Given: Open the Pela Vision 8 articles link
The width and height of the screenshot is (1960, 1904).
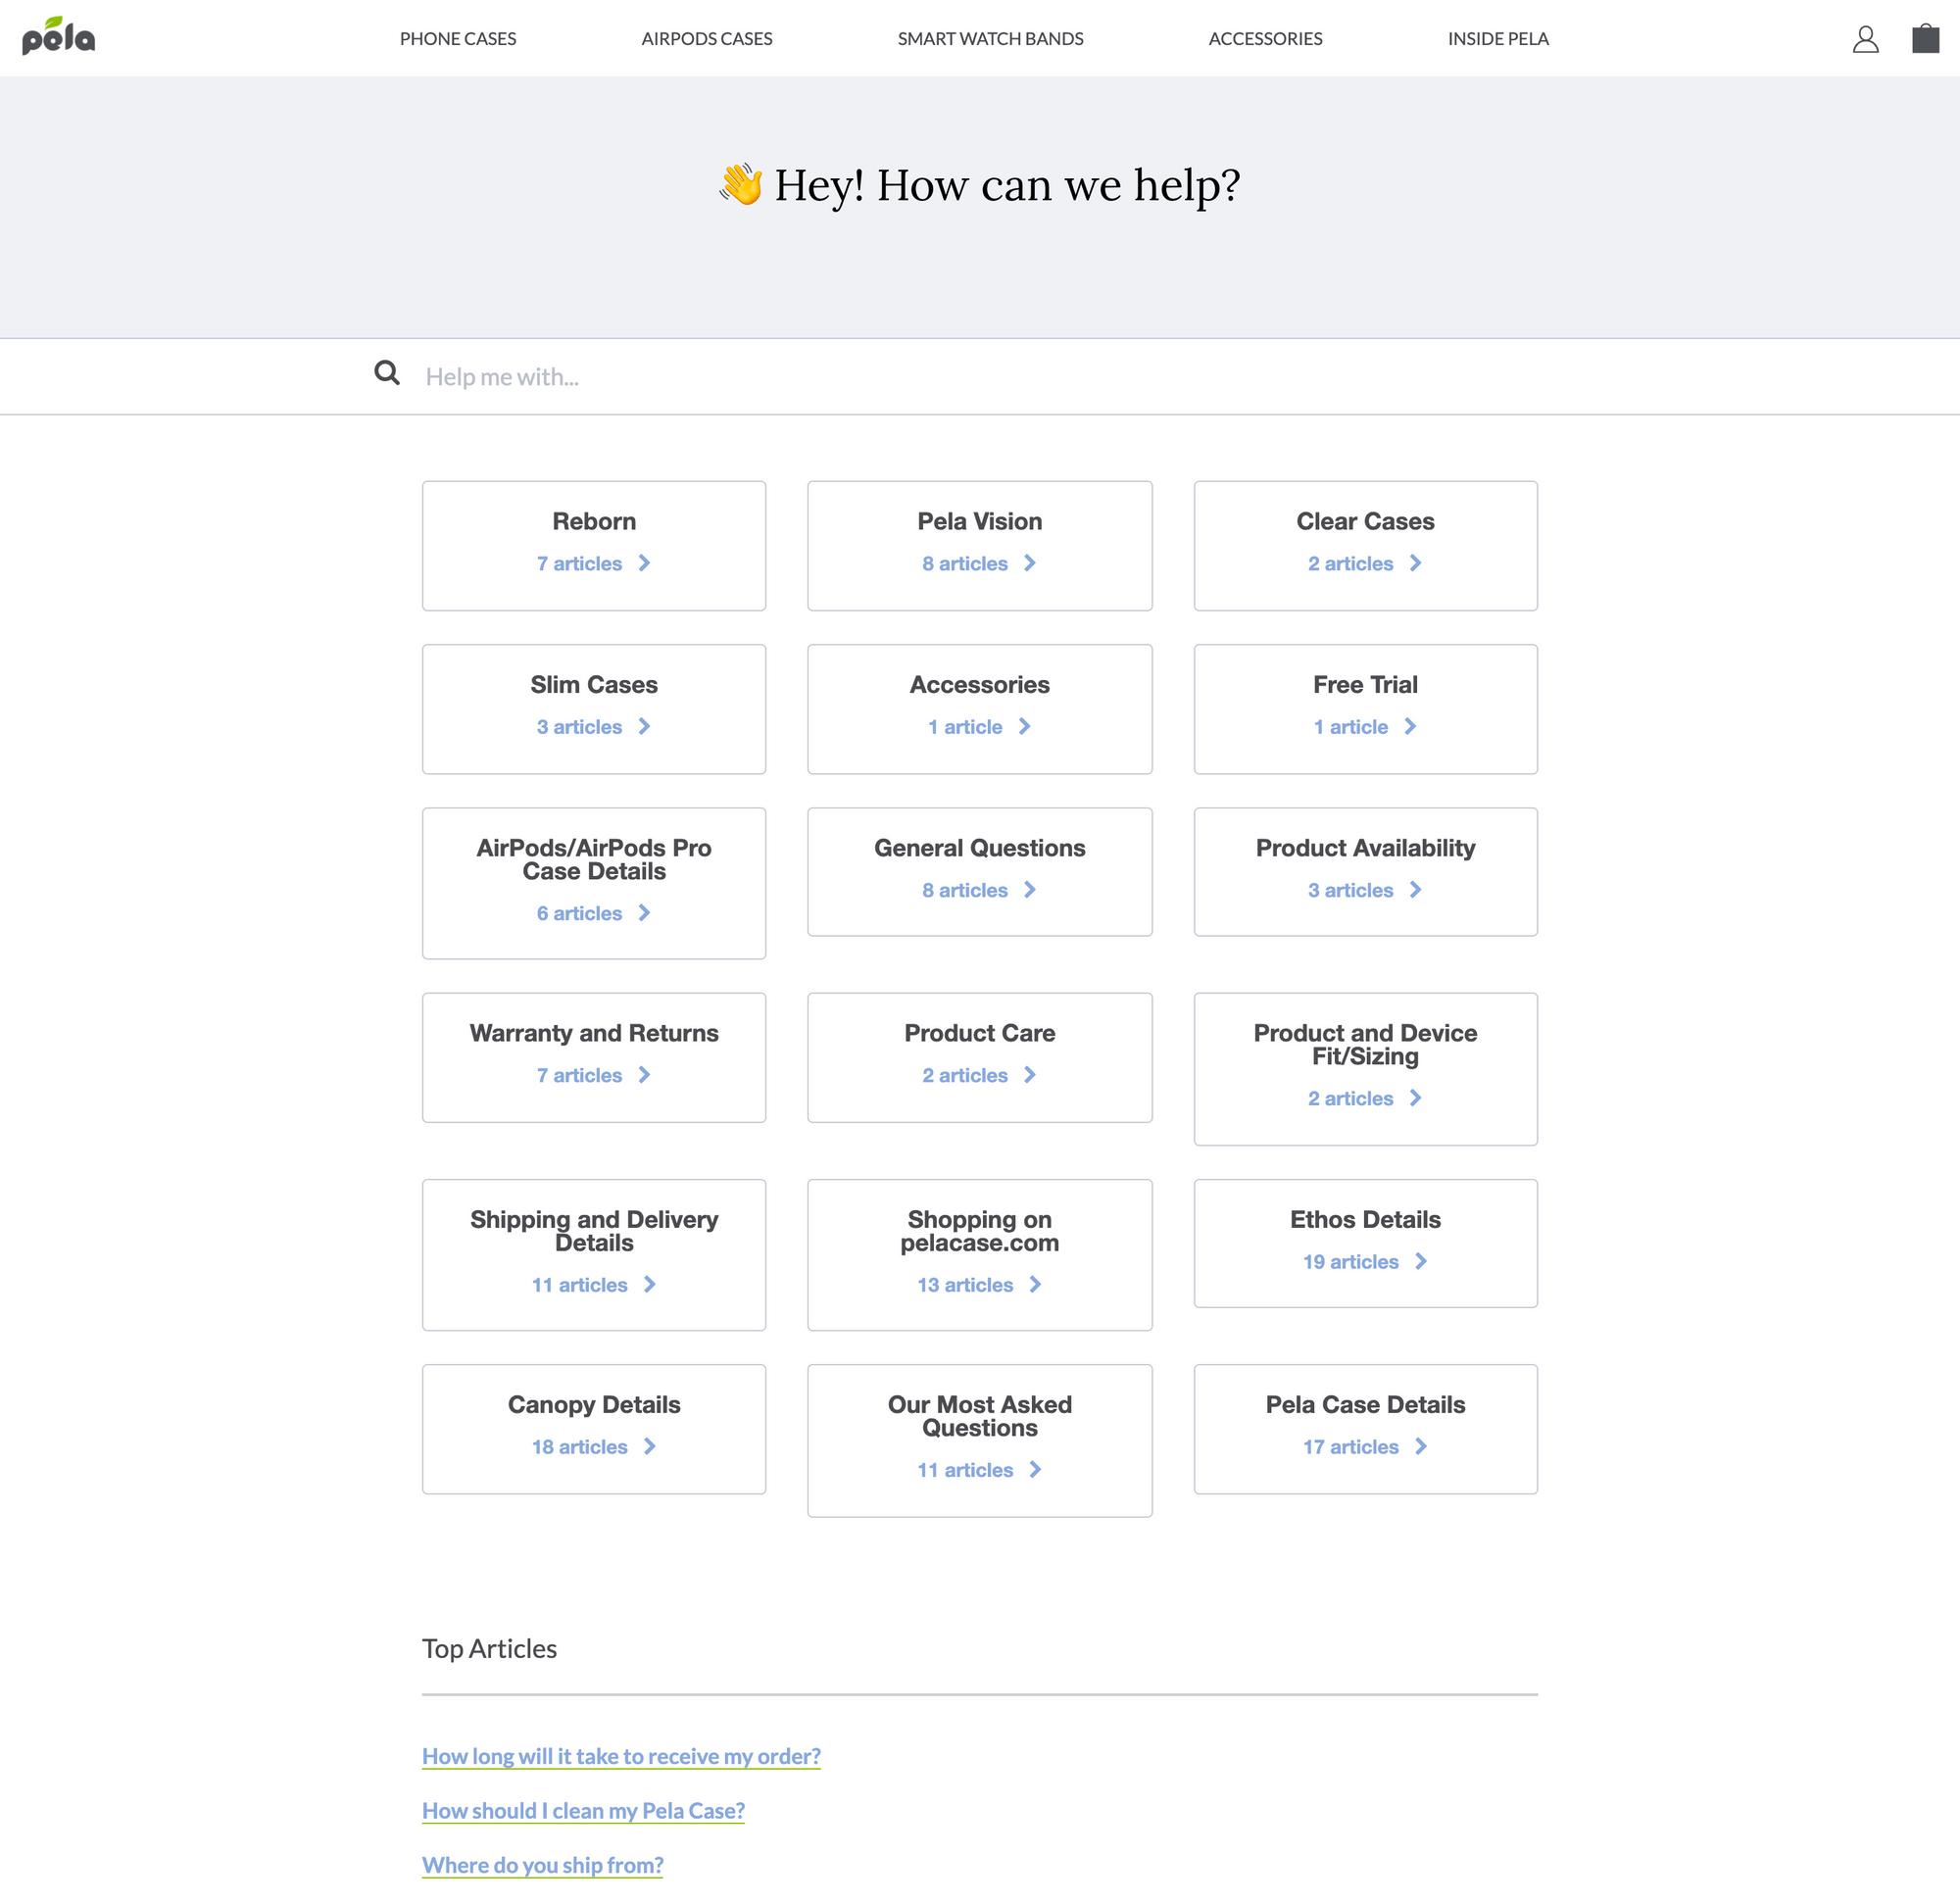Looking at the screenshot, I should pos(965,564).
